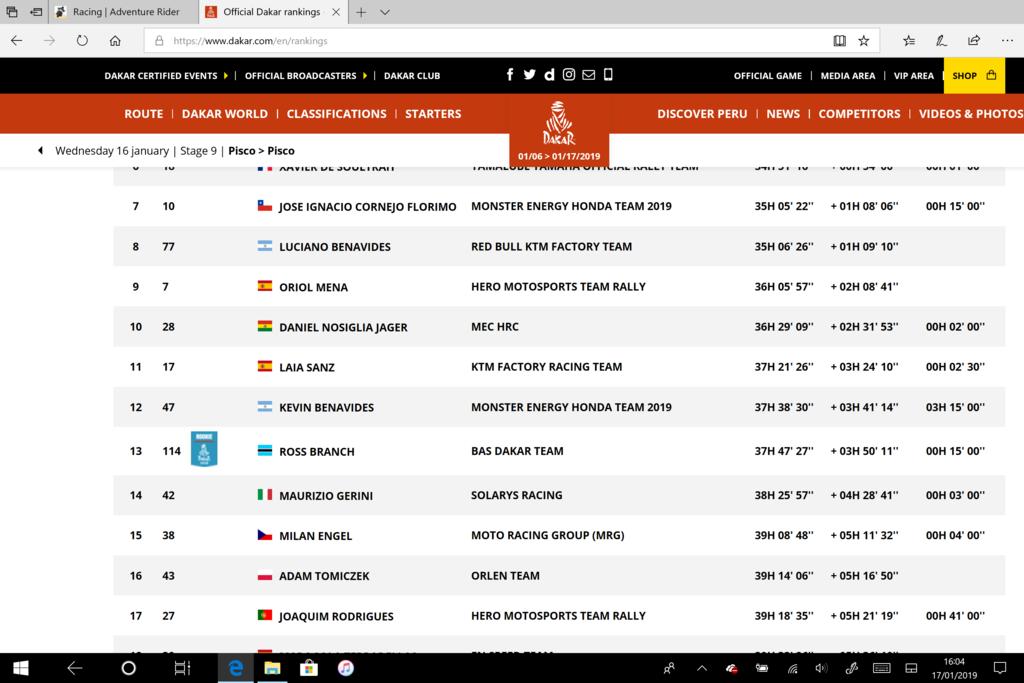1024x683 pixels.
Task: Open the Dakar Twitter icon
Action: tap(530, 74)
